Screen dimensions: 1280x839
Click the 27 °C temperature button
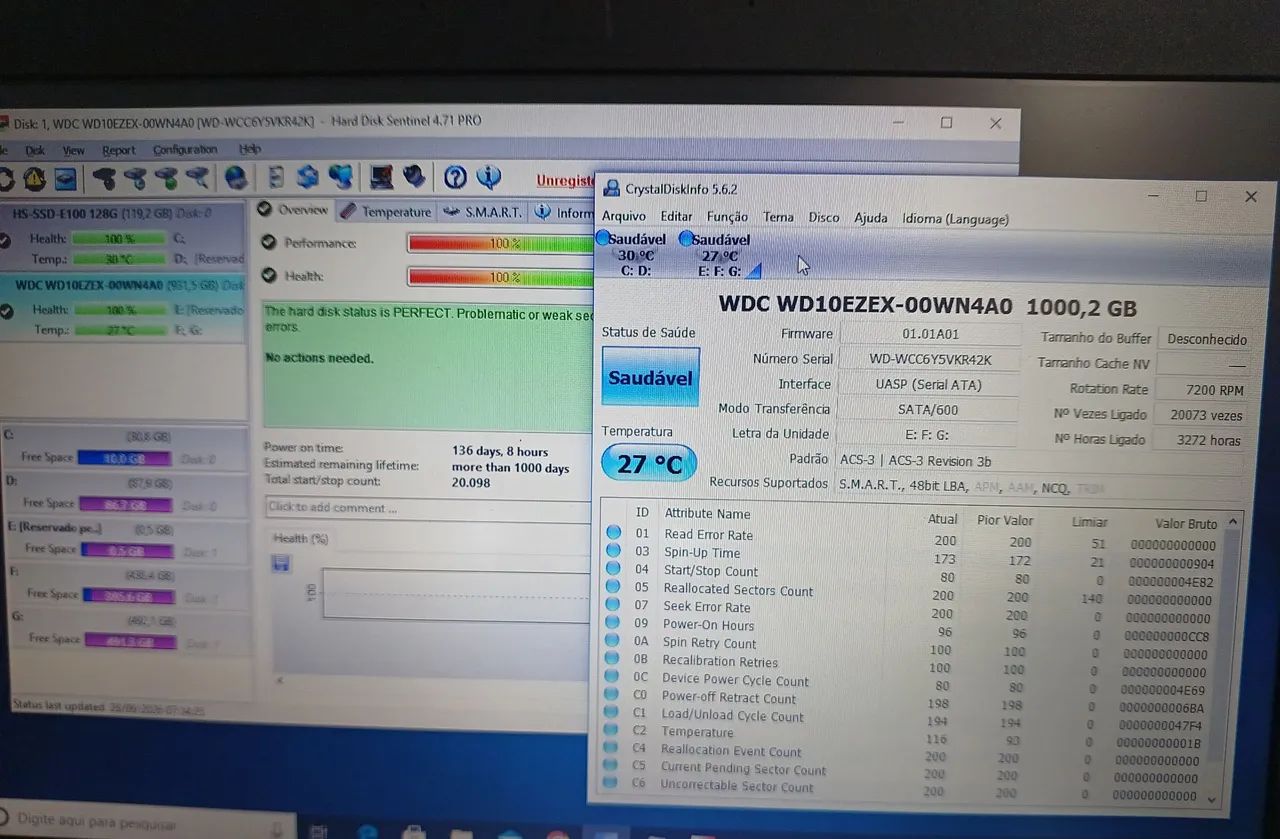click(649, 463)
